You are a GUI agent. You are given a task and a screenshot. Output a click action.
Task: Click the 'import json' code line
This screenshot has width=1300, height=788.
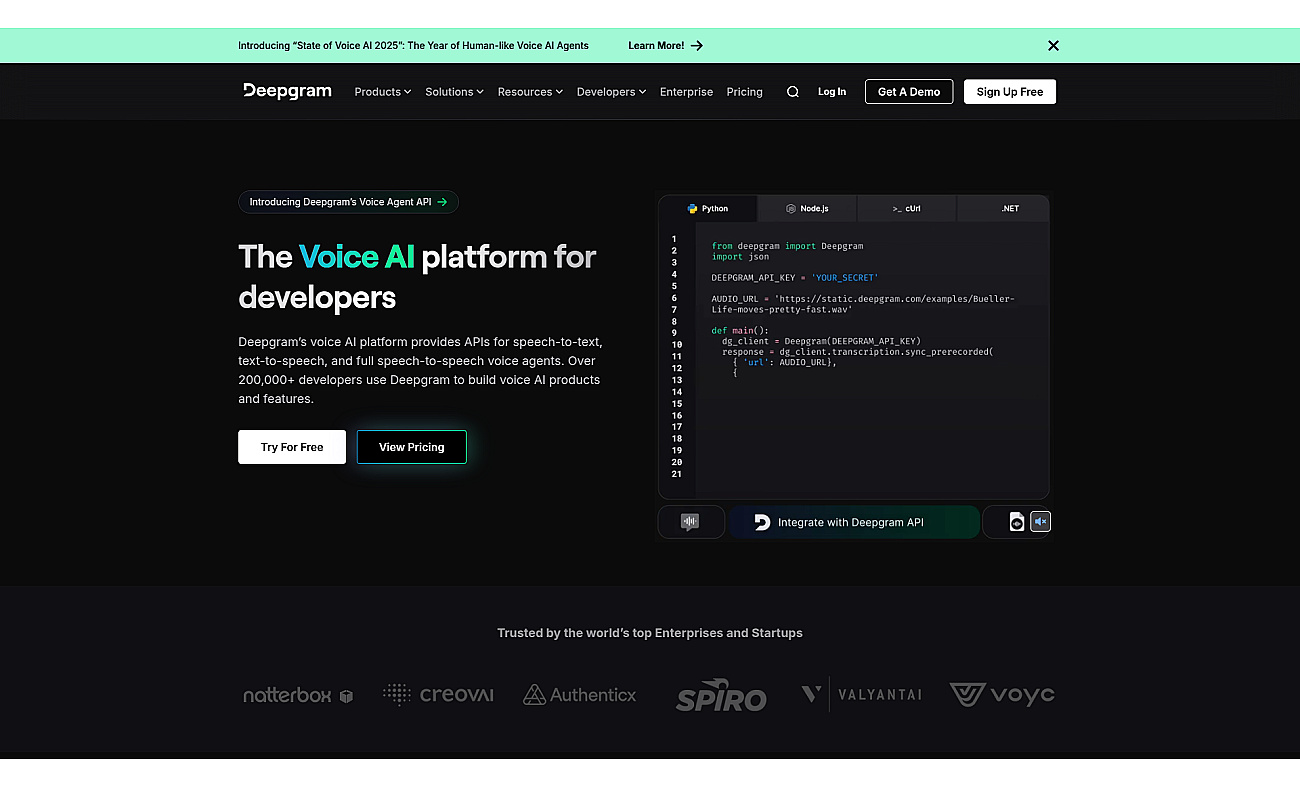click(x=740, y=257)
